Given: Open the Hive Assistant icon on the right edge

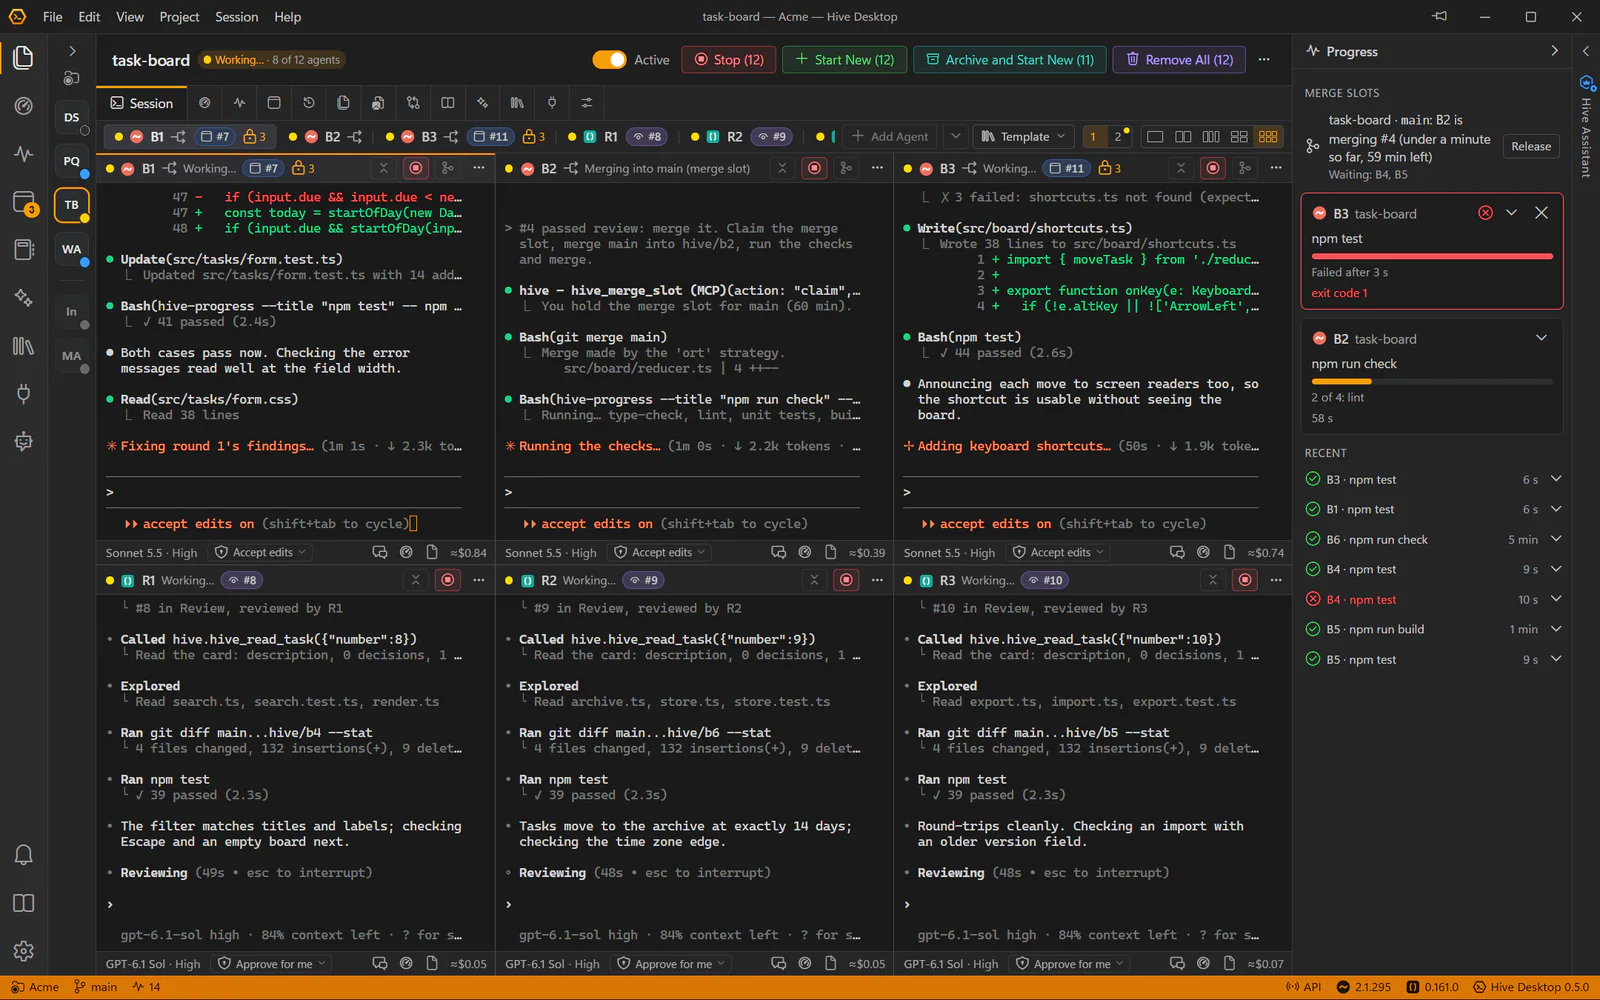Looking at the screenshot, I should click(x=1586, y=83).
